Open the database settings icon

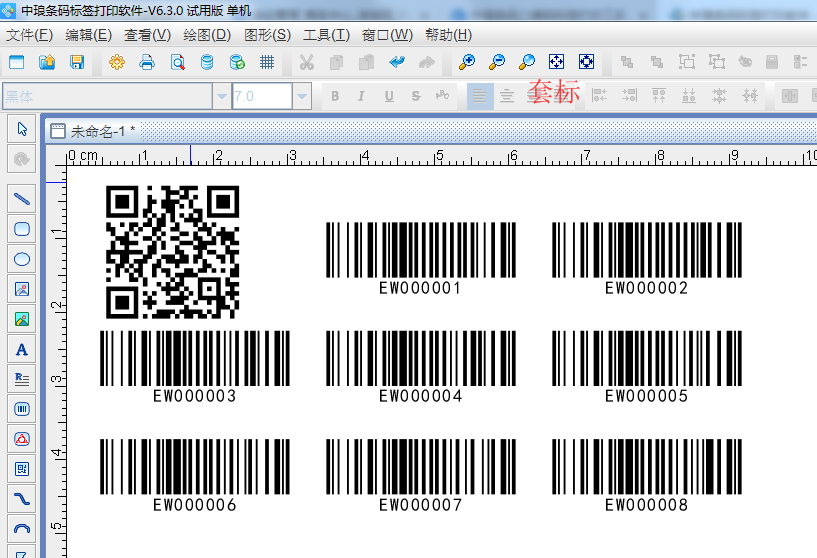coord(207,62)
